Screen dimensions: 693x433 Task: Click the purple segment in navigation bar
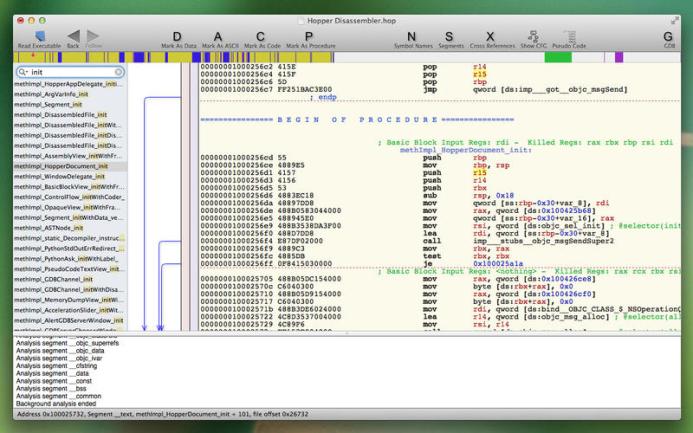(x=619, y=57)
